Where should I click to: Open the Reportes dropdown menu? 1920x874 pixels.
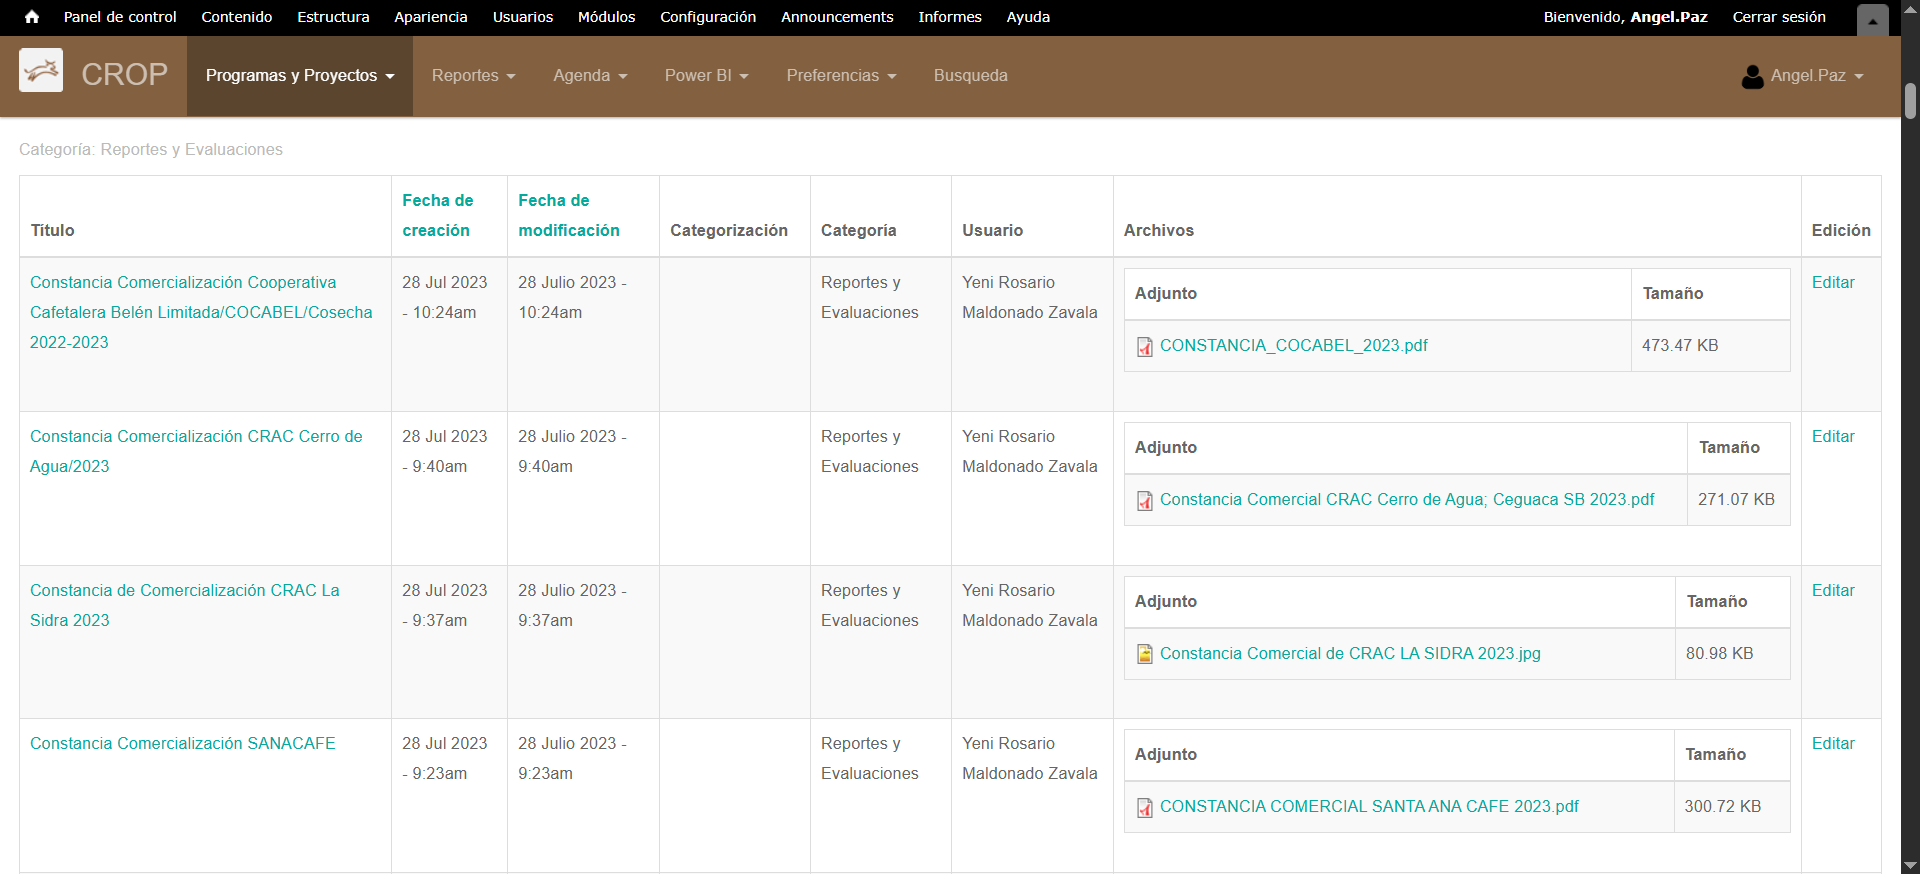click(473, 76)
